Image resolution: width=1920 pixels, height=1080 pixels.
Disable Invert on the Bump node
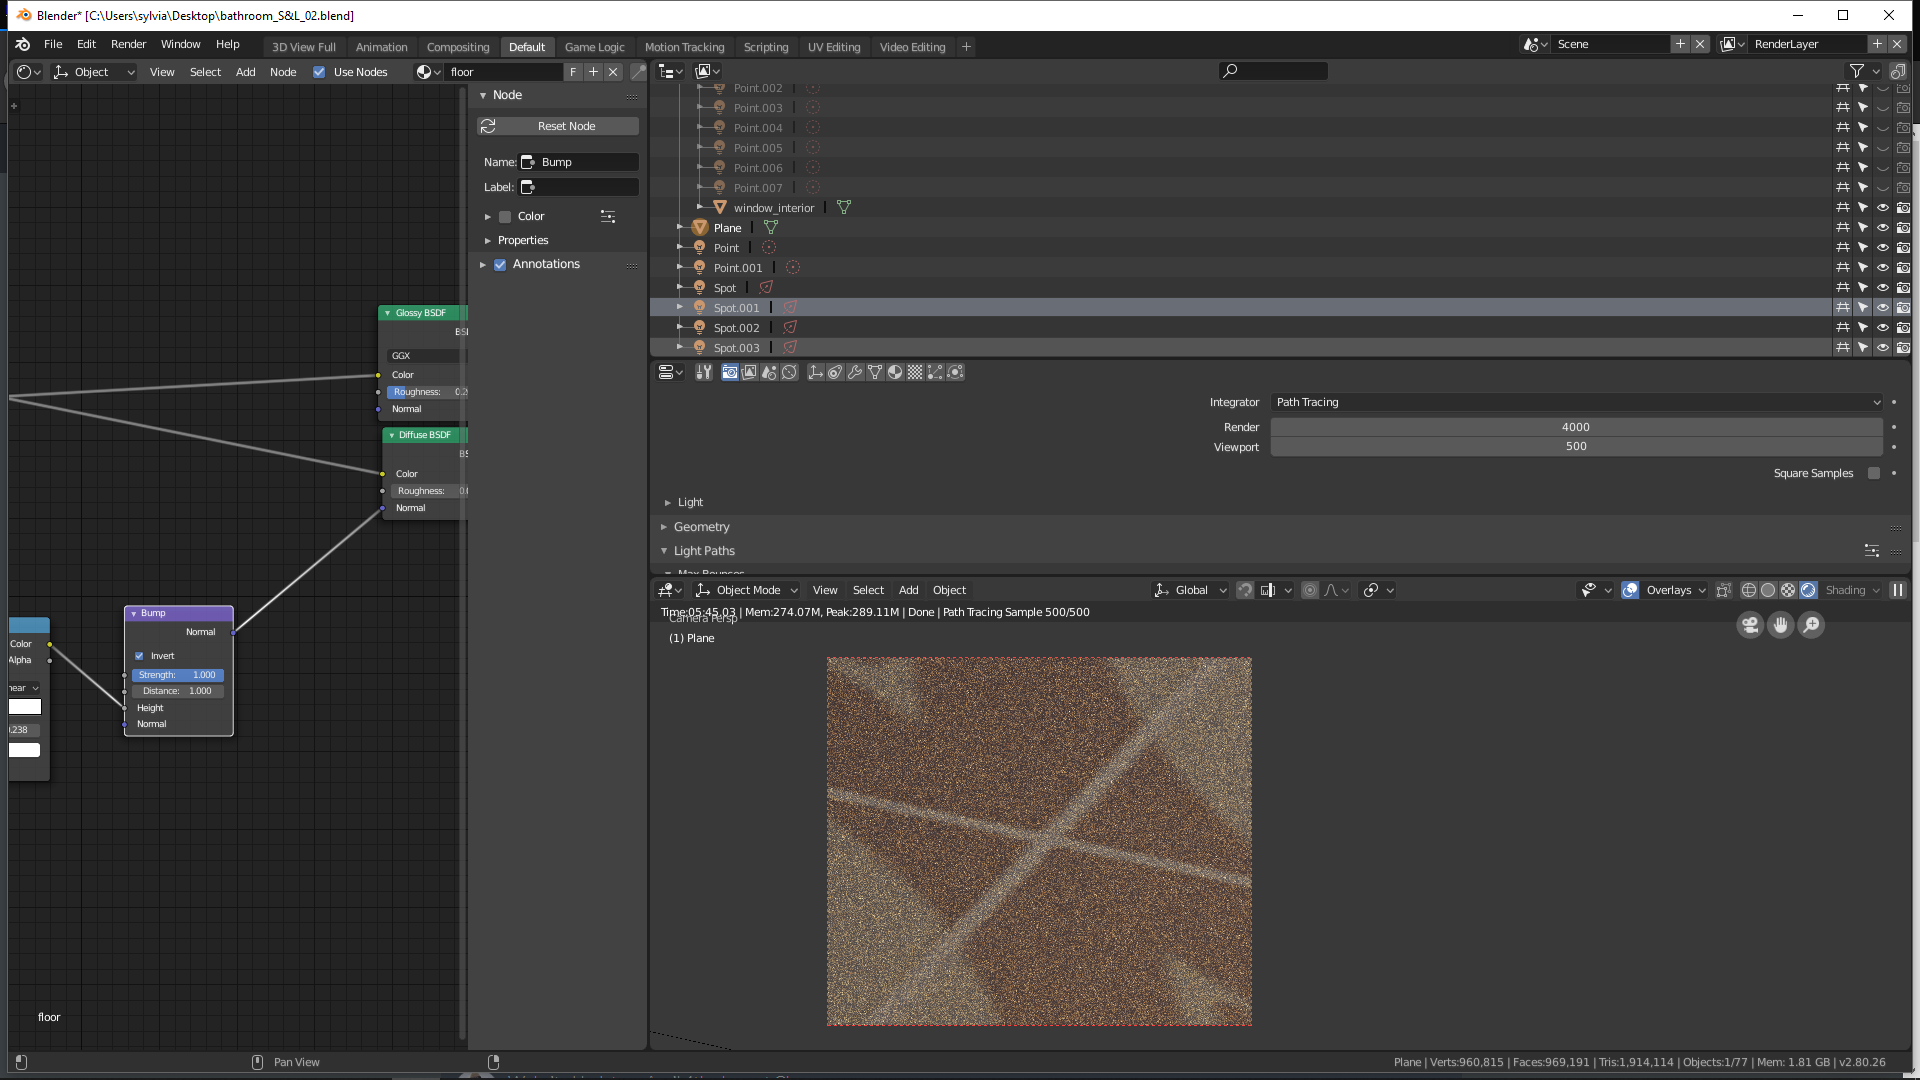click(x=139, y=656)
